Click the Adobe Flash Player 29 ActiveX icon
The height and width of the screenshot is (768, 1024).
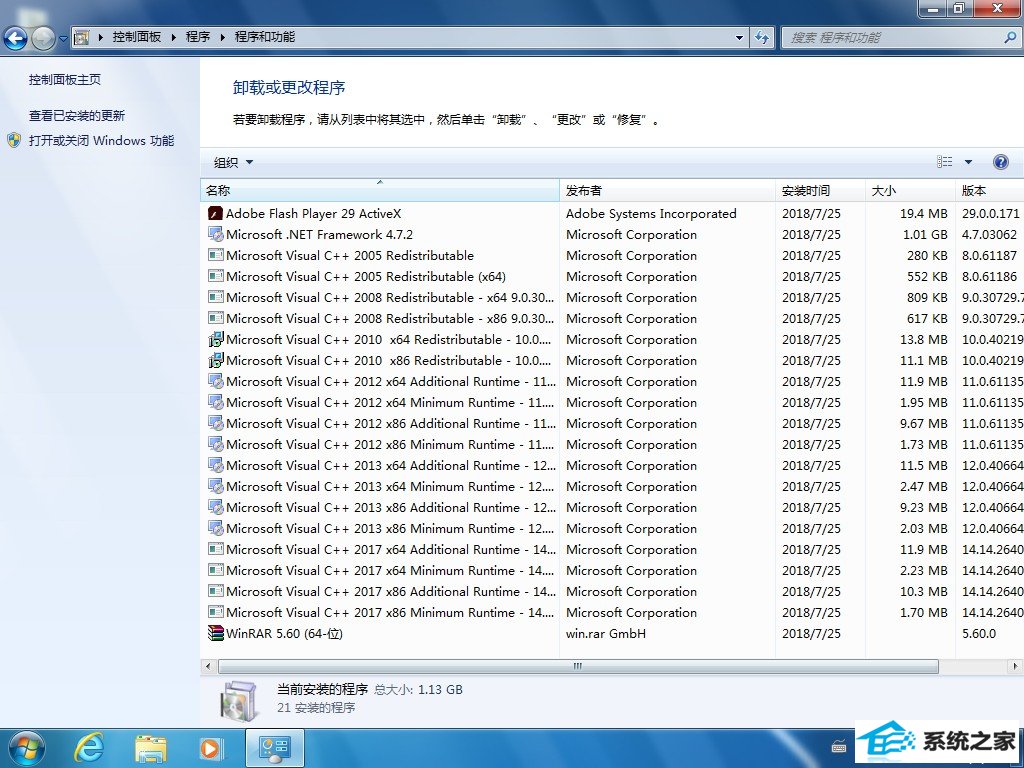point(216,214)
